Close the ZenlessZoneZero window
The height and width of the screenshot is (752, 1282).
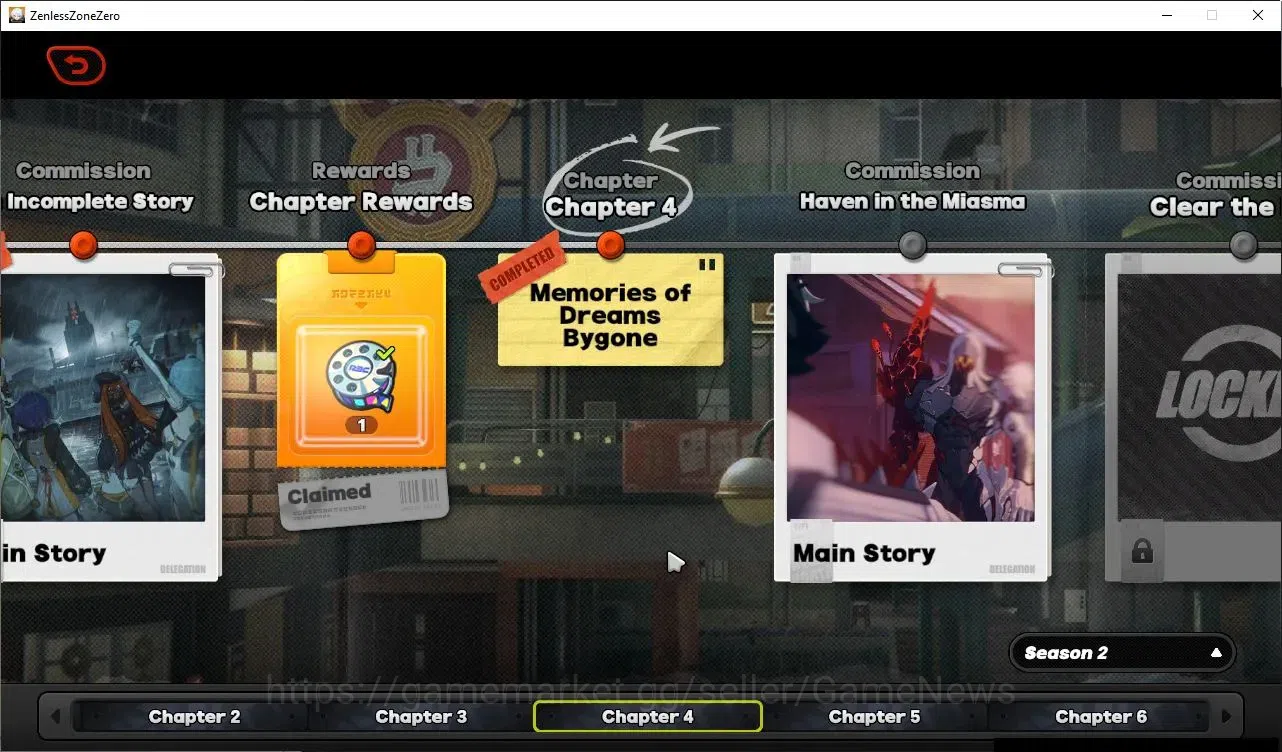[1258, 15]
